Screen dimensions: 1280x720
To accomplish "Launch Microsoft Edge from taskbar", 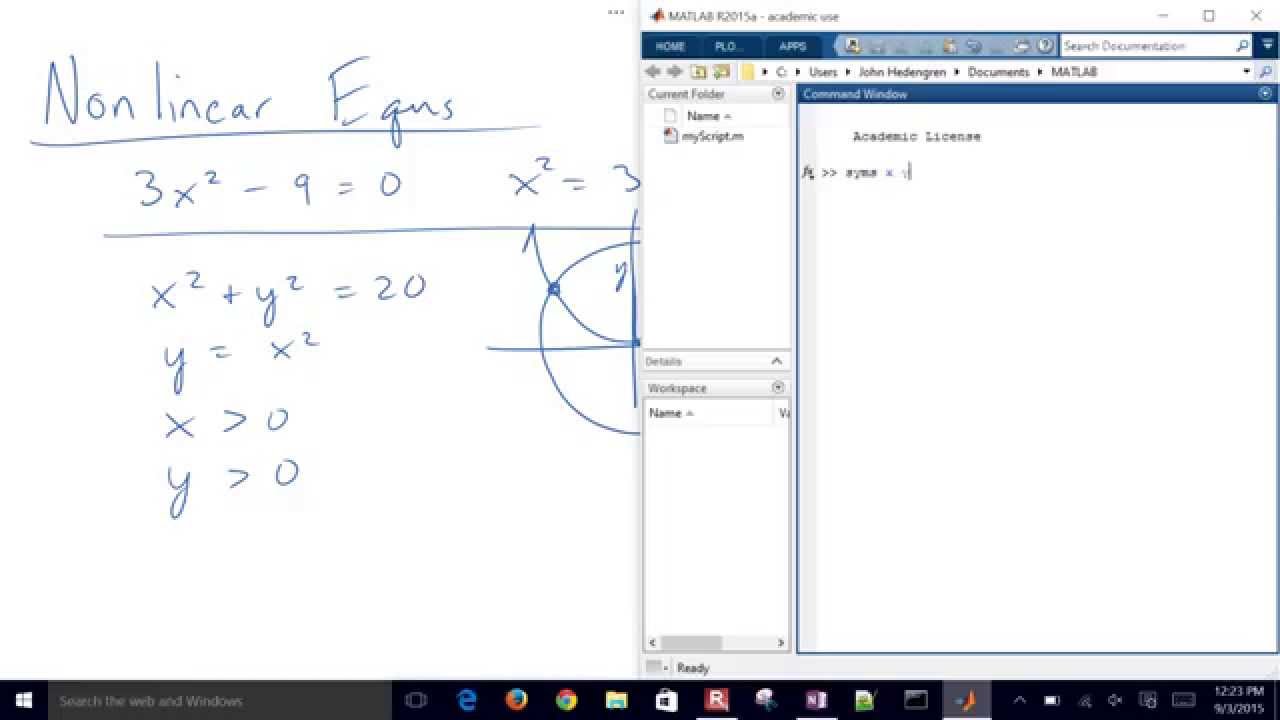I will 466,700.
